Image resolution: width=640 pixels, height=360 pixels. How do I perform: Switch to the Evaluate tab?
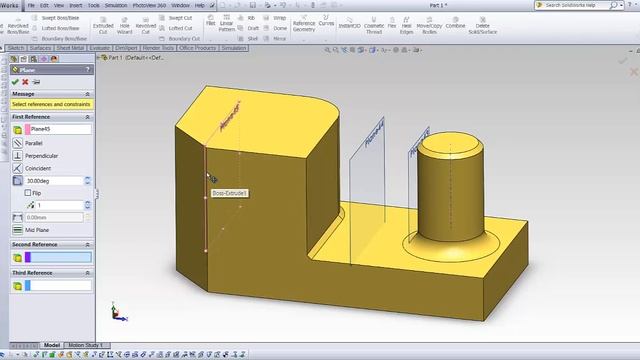(100, 48)
